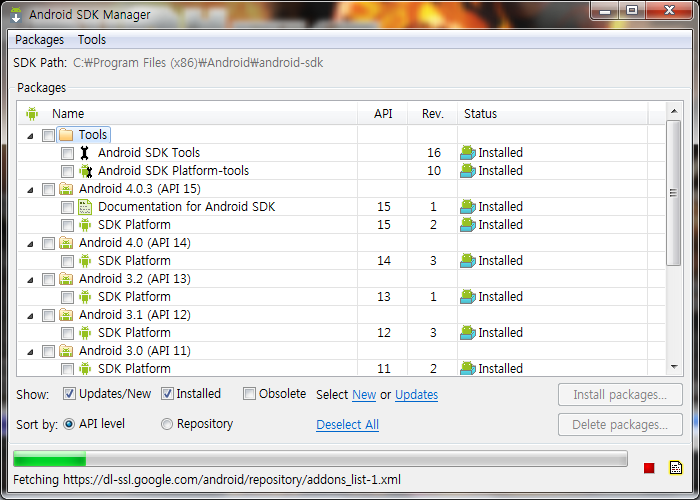Click the New link to select new packages
This screenshot has width=700, height=500.
[x=364, y=395]
